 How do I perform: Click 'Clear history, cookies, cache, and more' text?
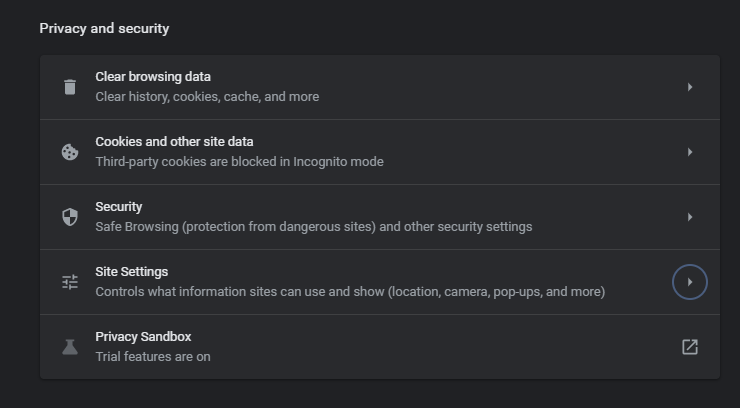point(207,97)
